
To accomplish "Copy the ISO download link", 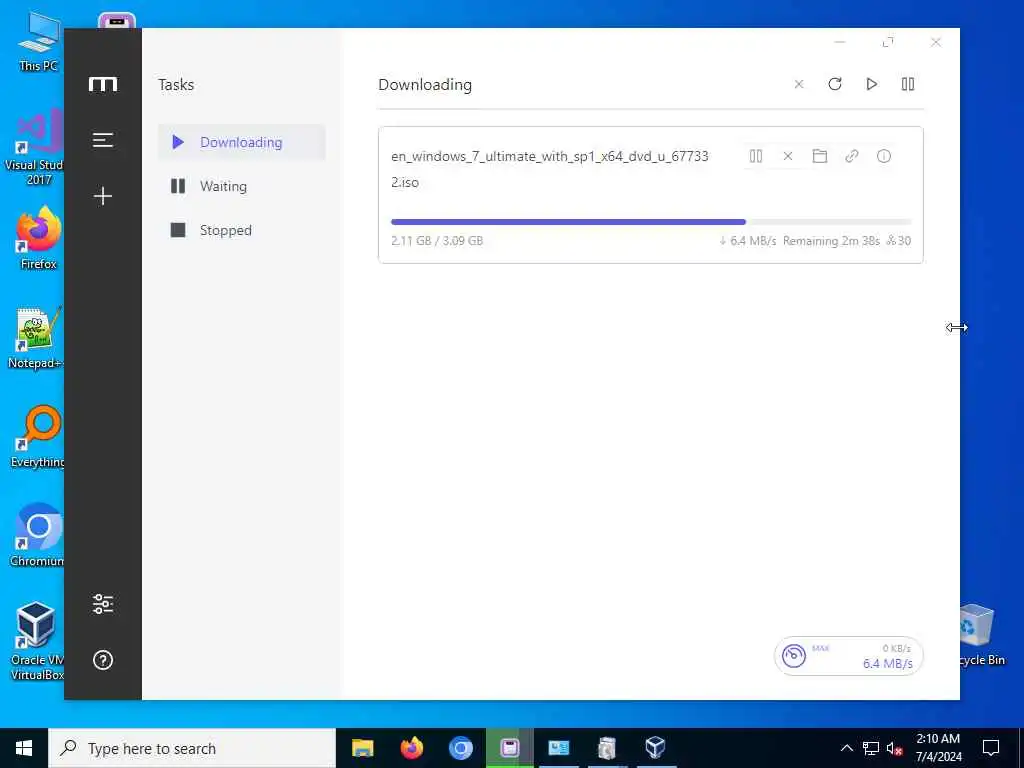I will coord(852,156).
